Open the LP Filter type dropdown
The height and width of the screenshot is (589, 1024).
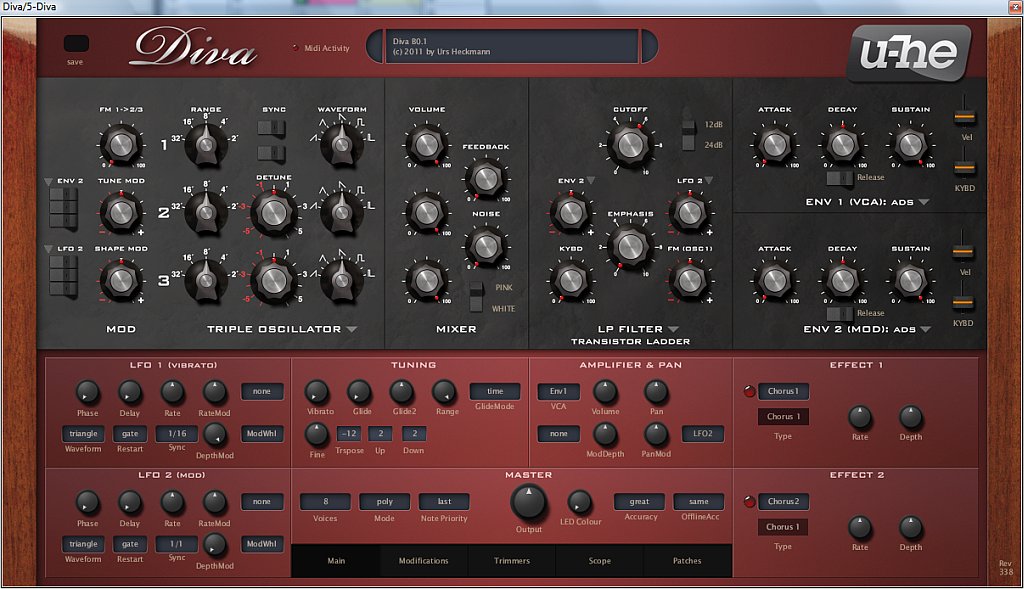(x=674, y=329)
